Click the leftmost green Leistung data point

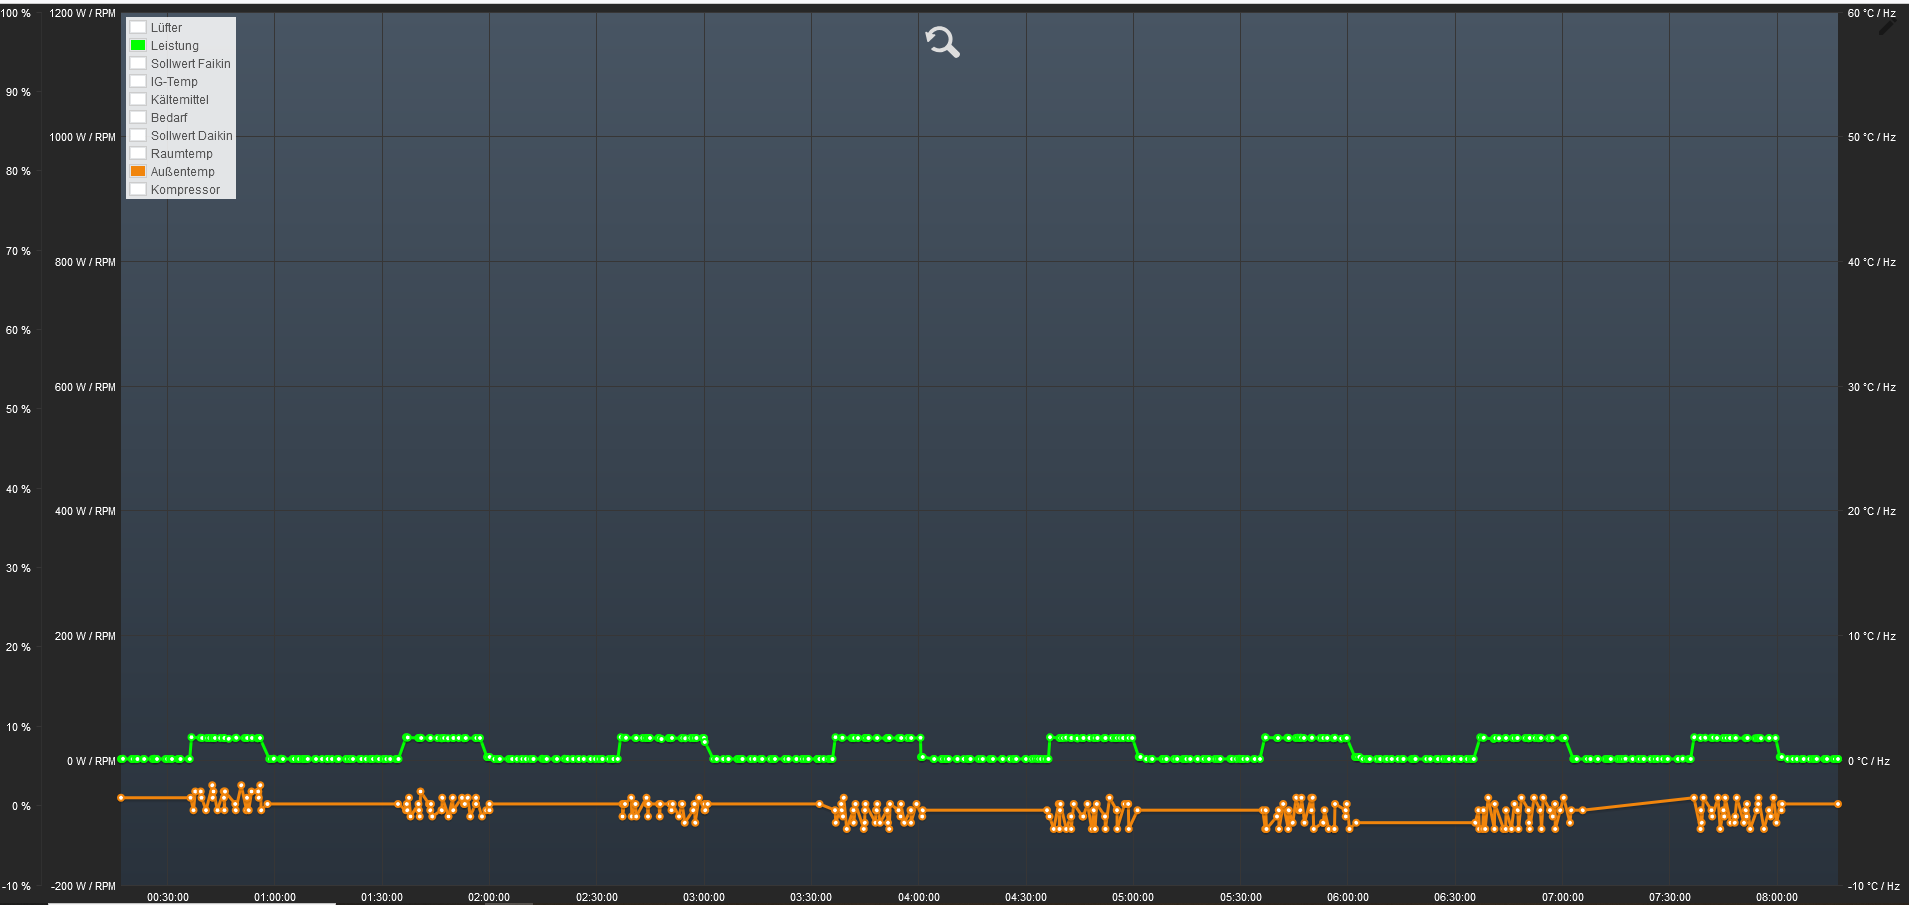coord(122,759)
